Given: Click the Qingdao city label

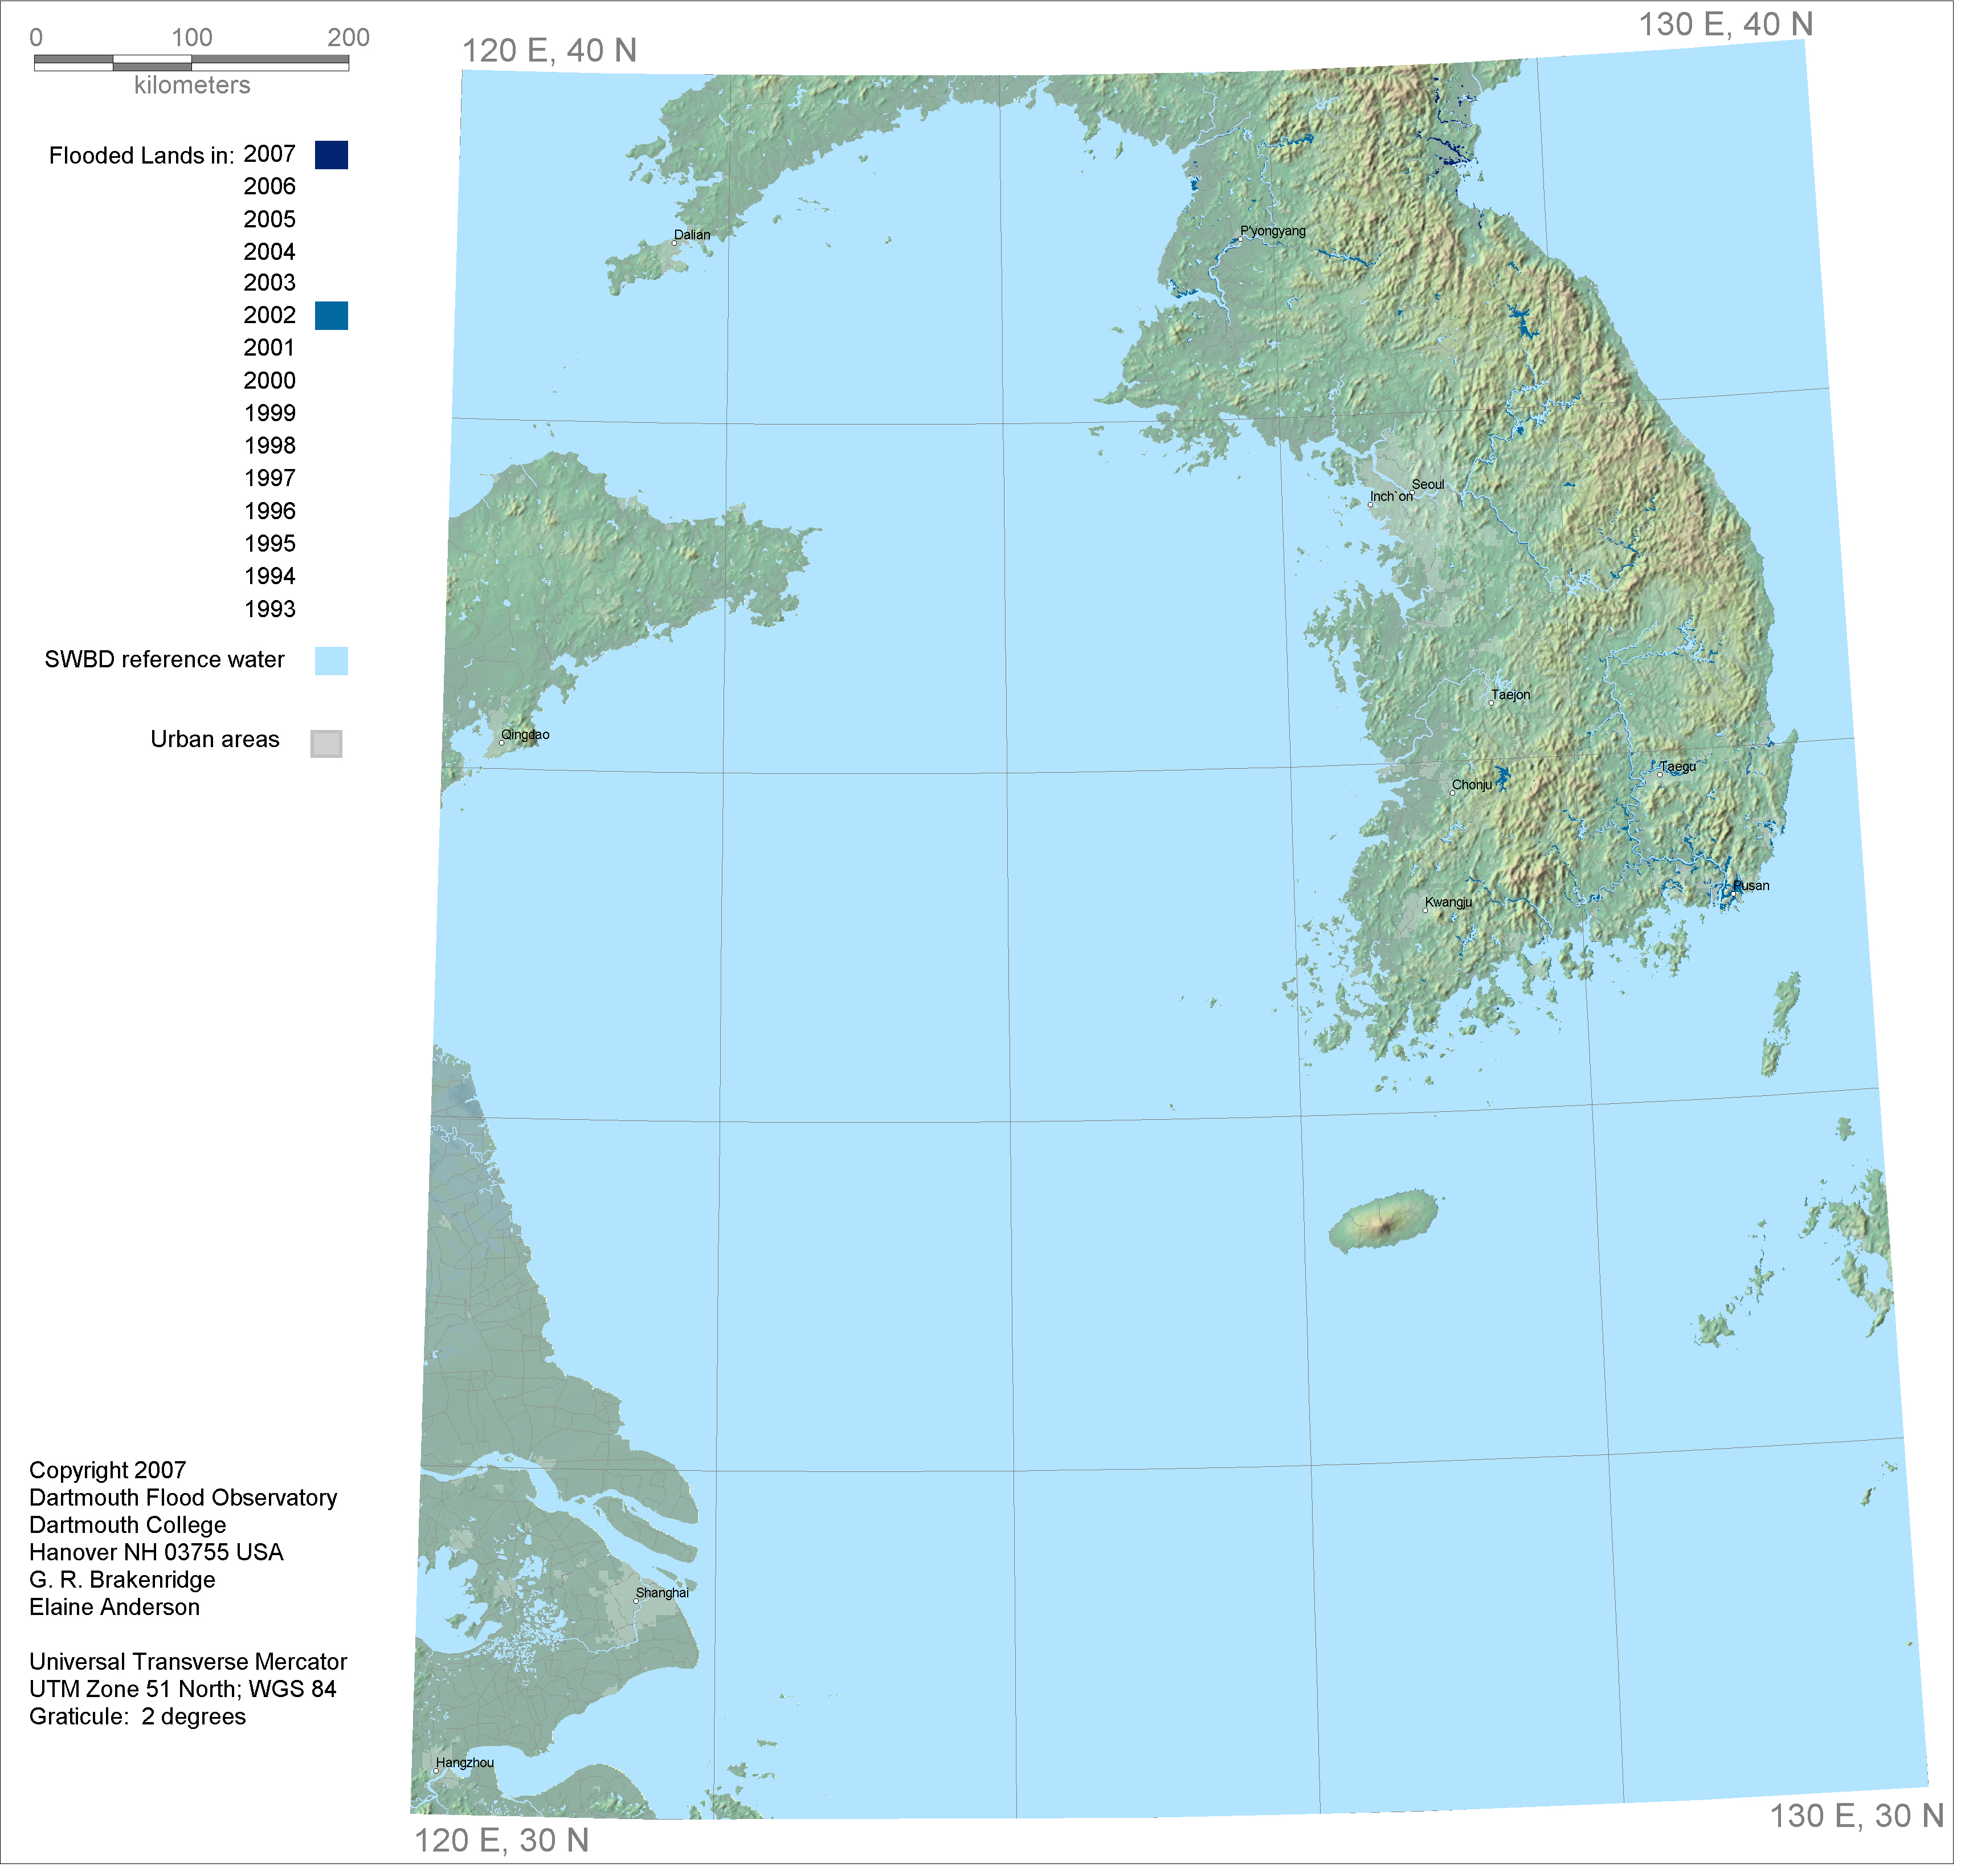Looking at the screenshot, I should click(x=525, y=735).
